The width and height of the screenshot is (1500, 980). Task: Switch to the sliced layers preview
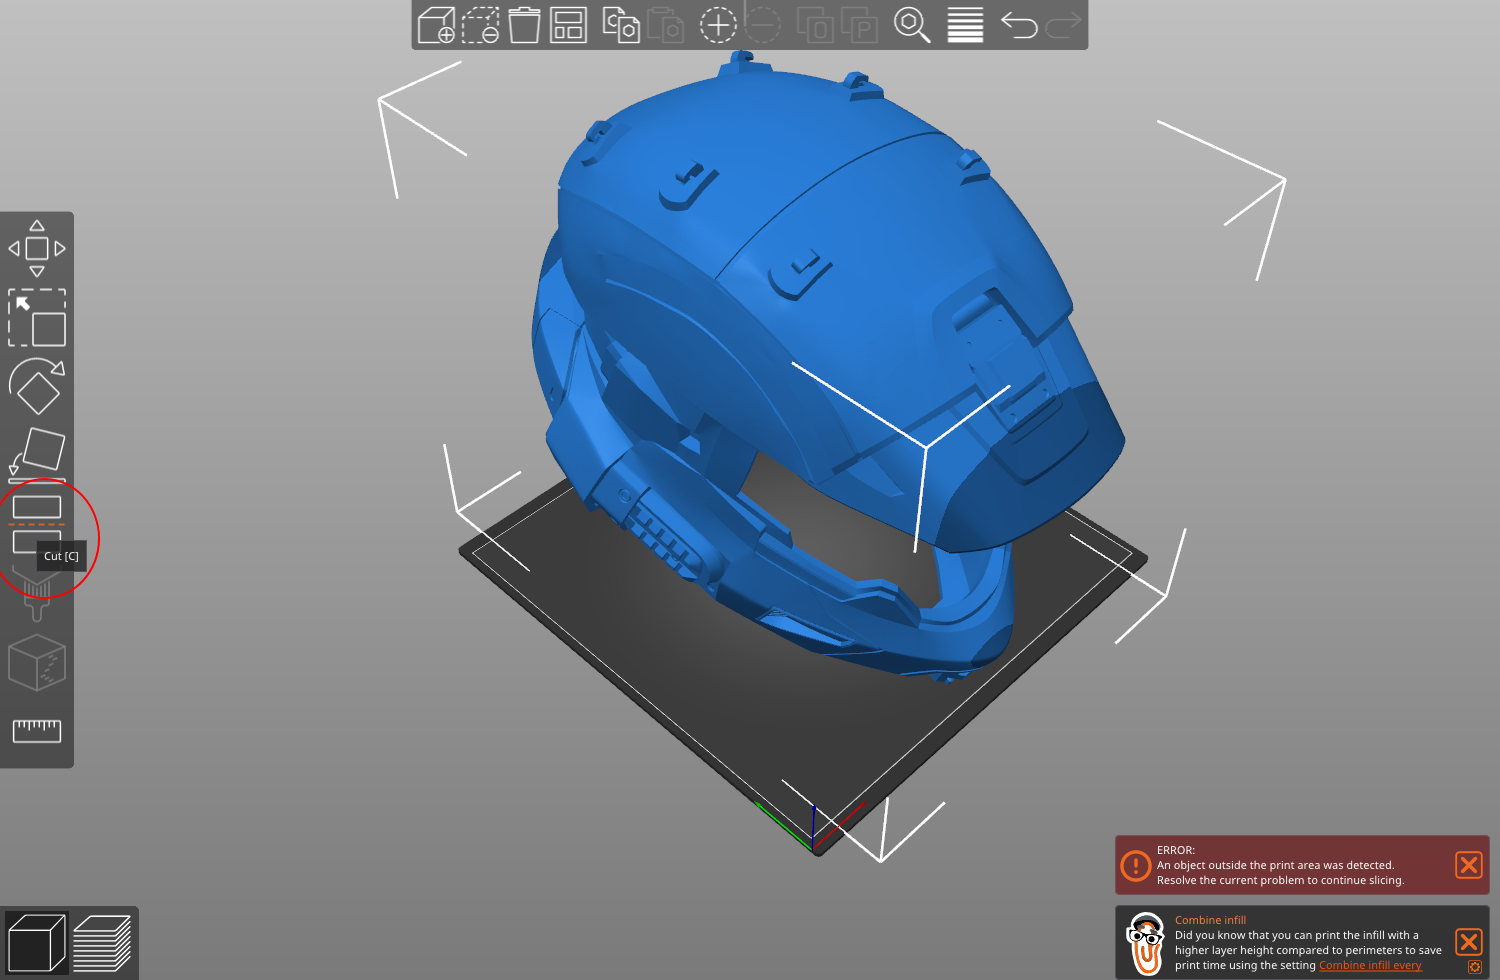102,943
